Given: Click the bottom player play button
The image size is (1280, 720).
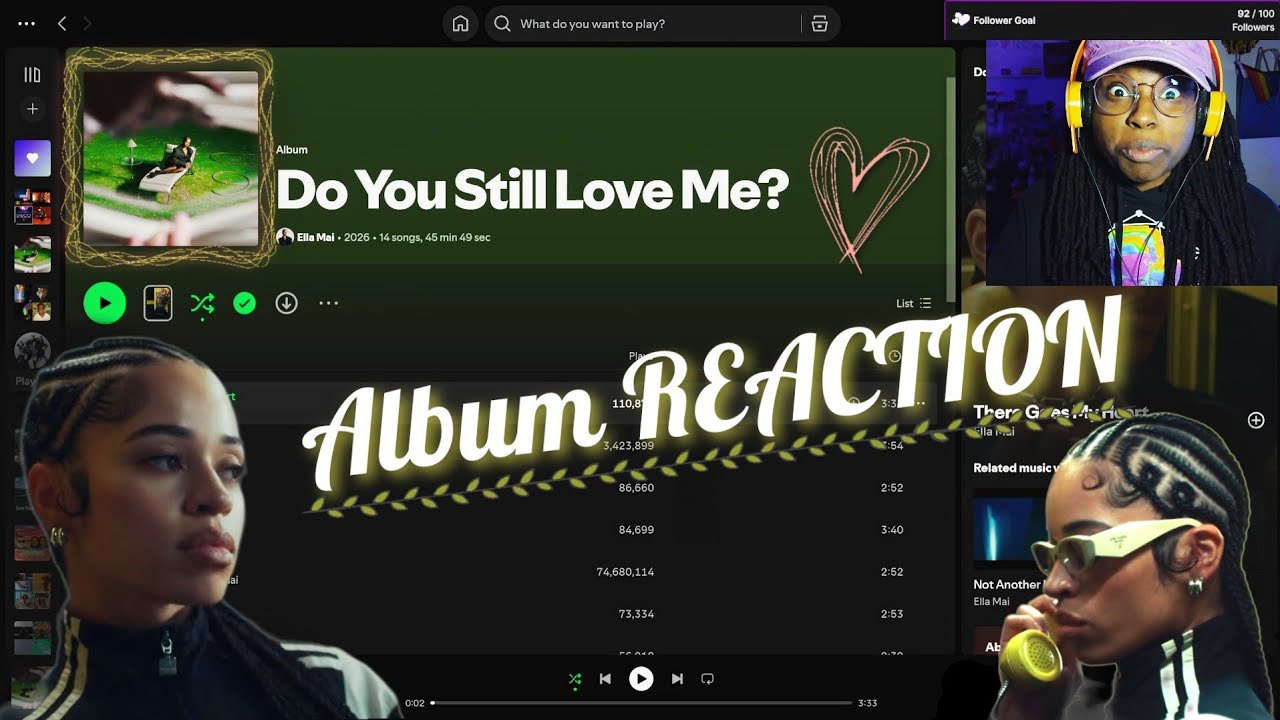Looking at the screenshot, I should 641,679.
